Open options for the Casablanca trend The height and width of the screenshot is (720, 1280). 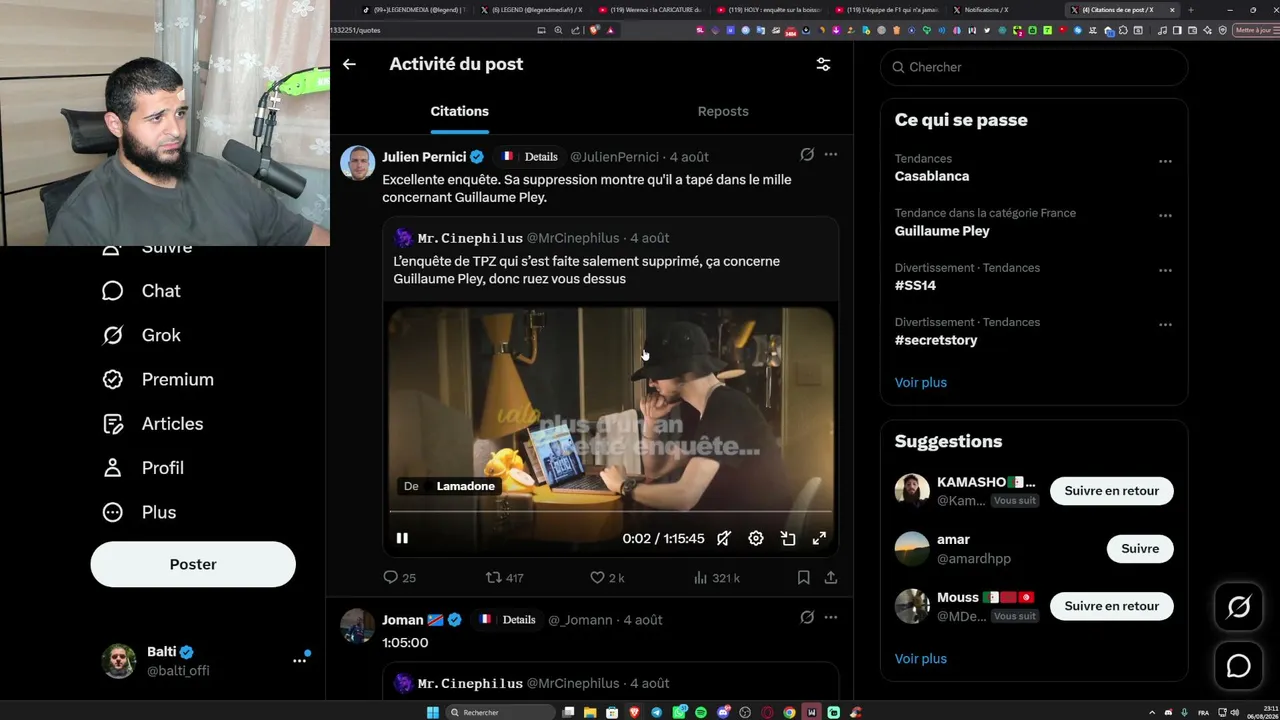tap(1165, 161)
